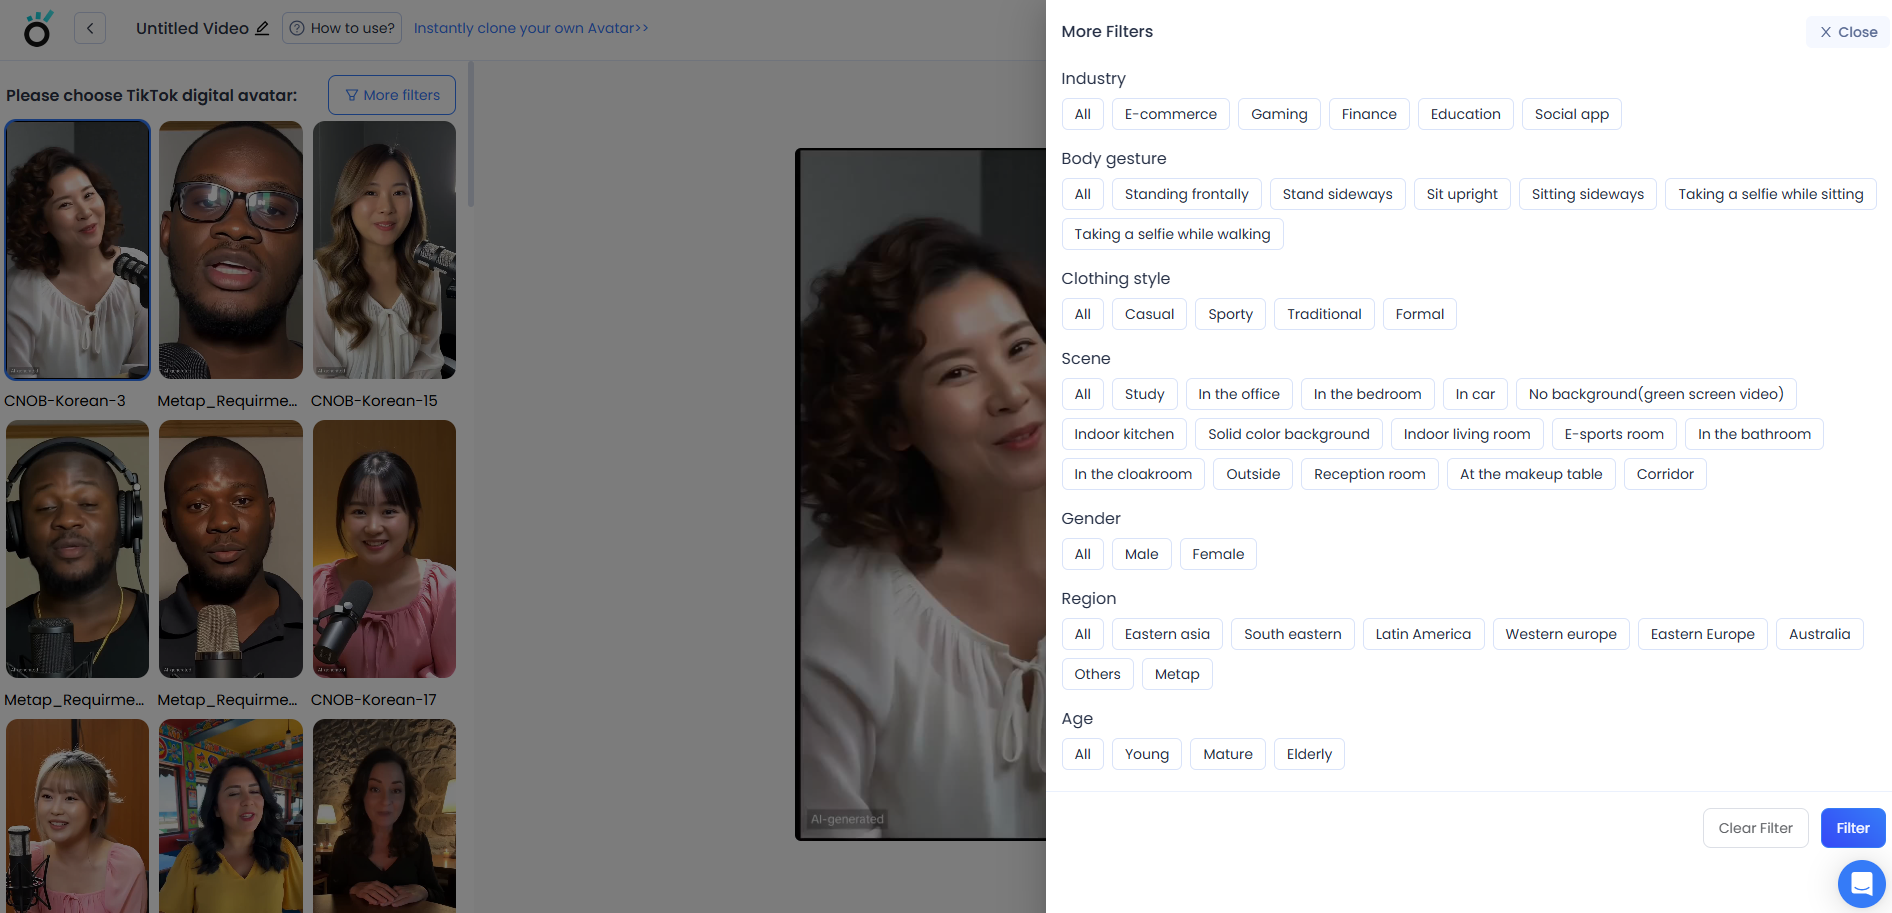Screen dimensions: 1892x913
Task: Select the E-commerce industry filter
Action: pyautogui.click(x=1170, y=114)
